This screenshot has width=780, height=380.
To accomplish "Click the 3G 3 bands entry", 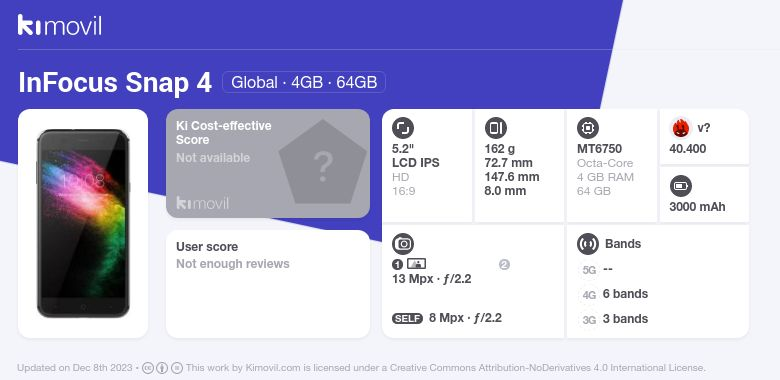I will tap(614, 319).
